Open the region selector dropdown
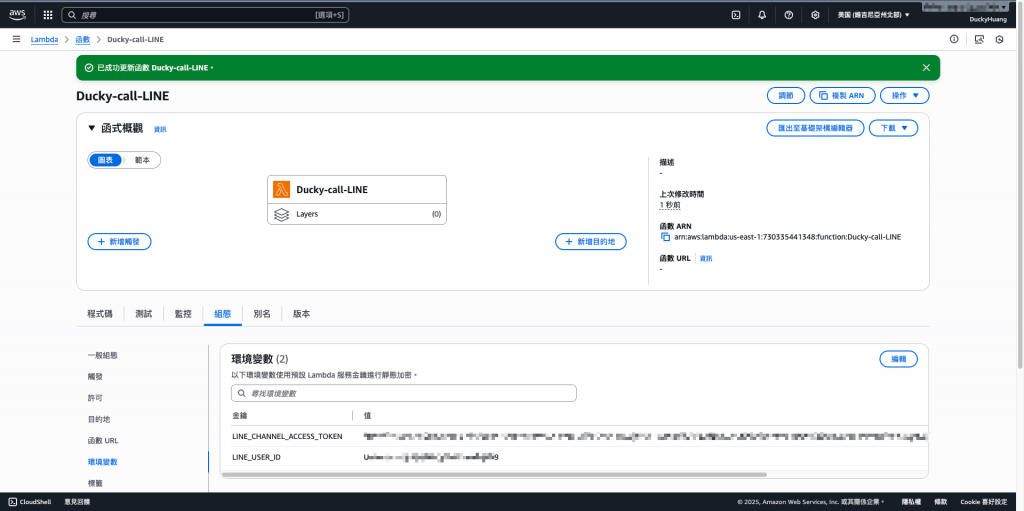The height and width of the screenshot is (511, 1024). [873, 14]
